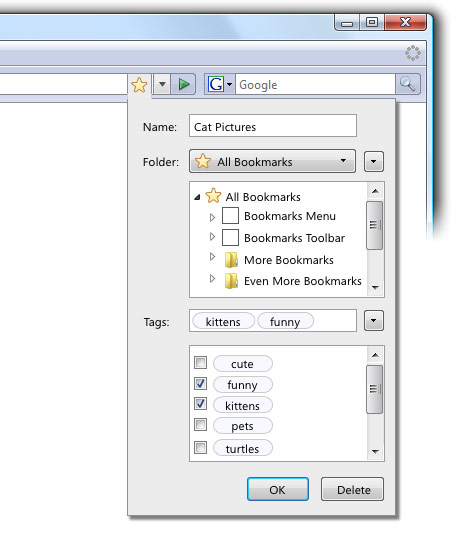The height and width of the screenshot is (551, 461).
Task: Click the magnifying glass search icon
Action: [x=407, y=84]
